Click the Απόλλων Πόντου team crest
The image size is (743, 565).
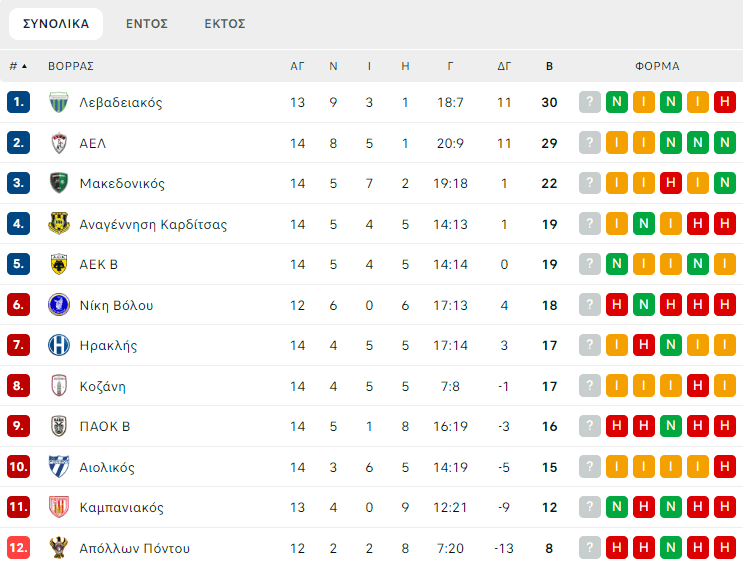(59, 548)
